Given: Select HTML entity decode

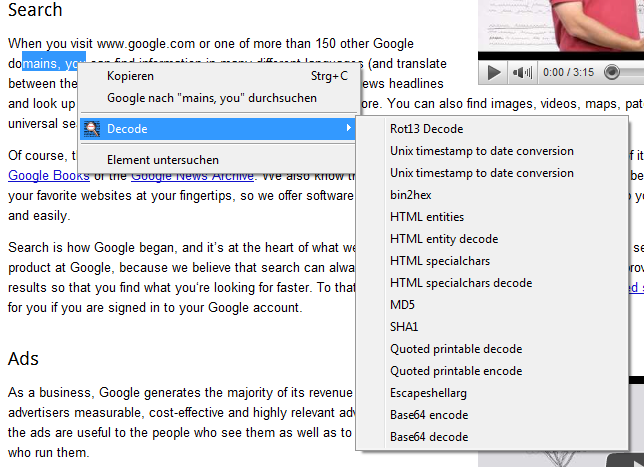Looking at the screenshot, I should click(492, 239).
